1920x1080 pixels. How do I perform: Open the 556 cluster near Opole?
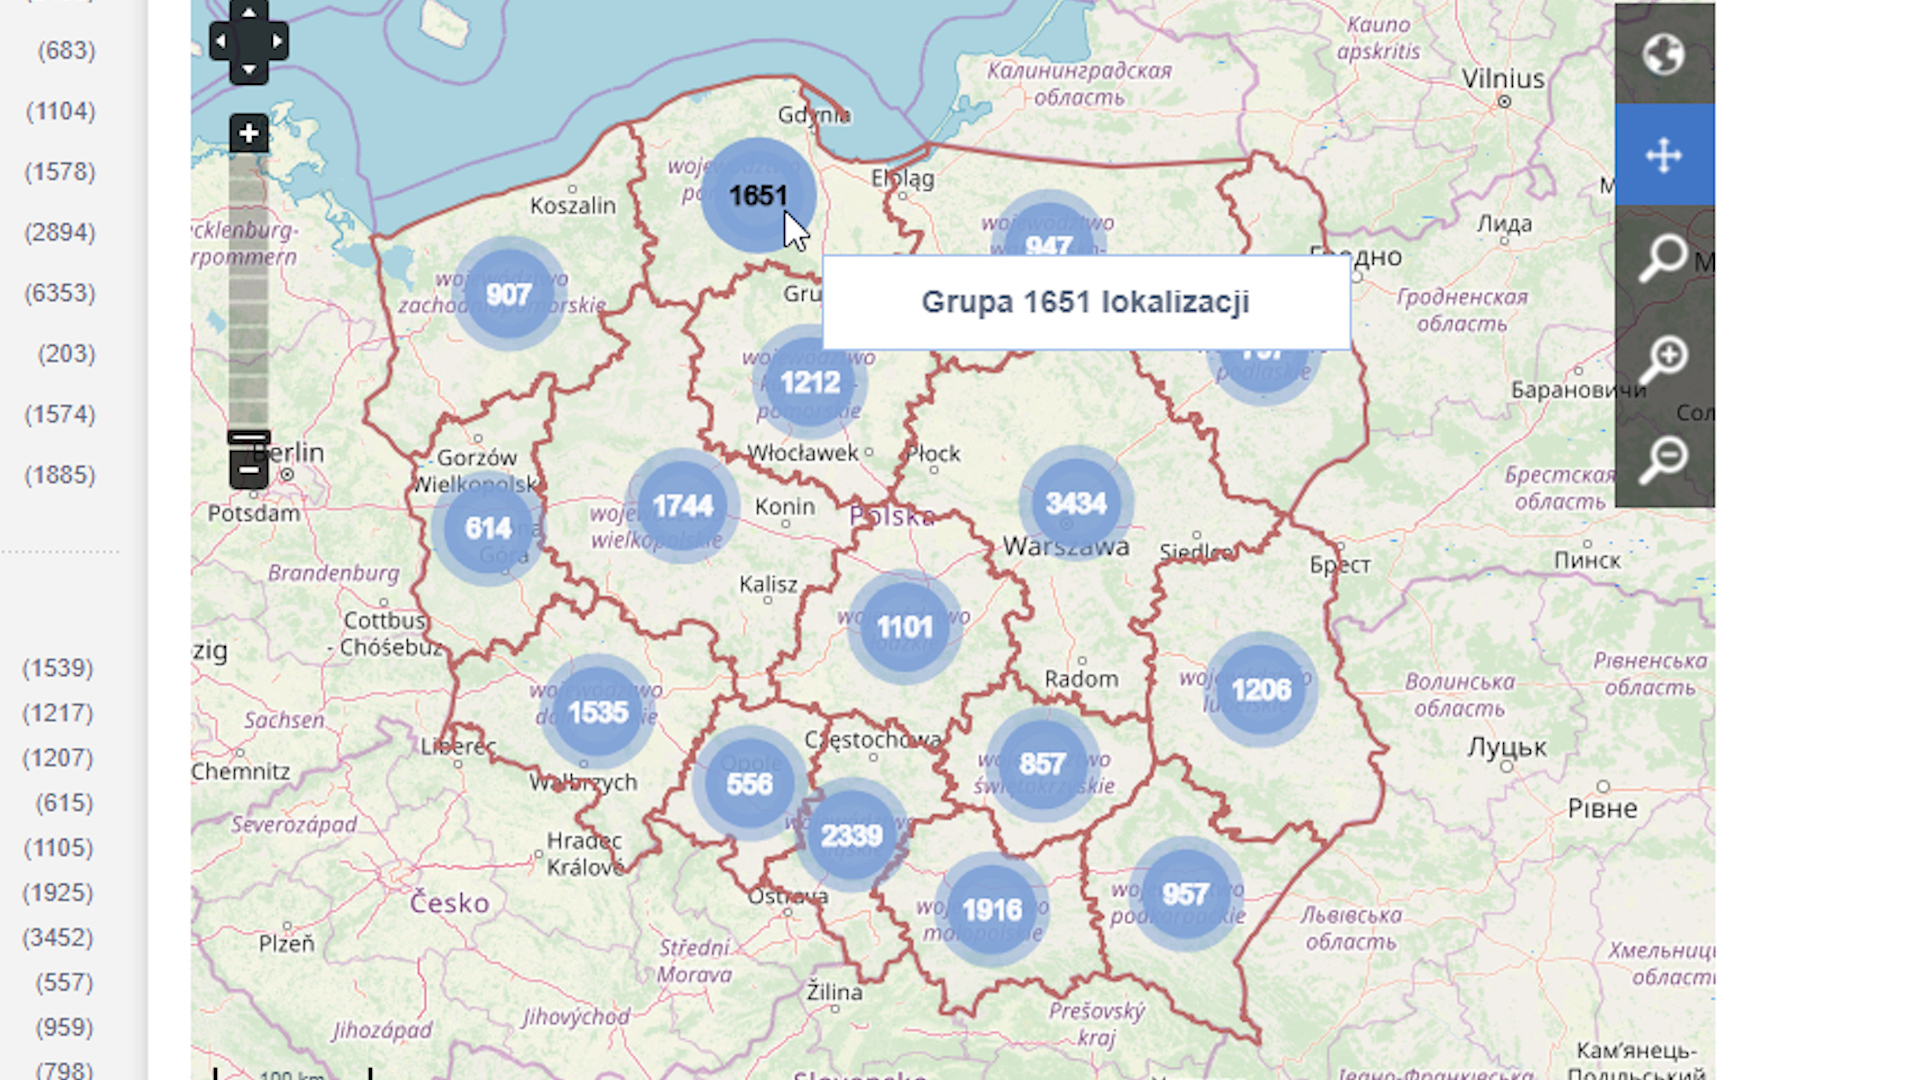click(x=749, y=783)
